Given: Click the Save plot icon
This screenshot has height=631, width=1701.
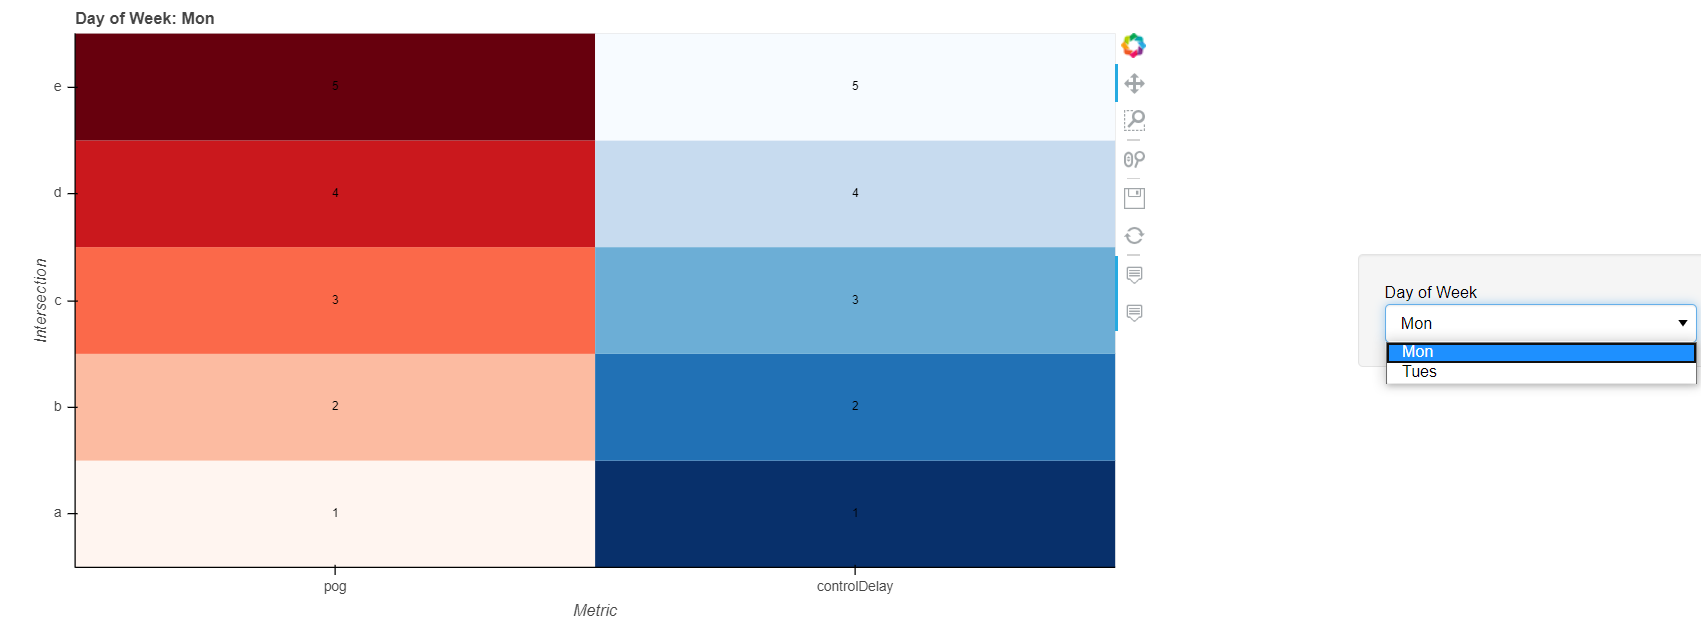Looking at the screenshot, I should [x=1134, y=198].
